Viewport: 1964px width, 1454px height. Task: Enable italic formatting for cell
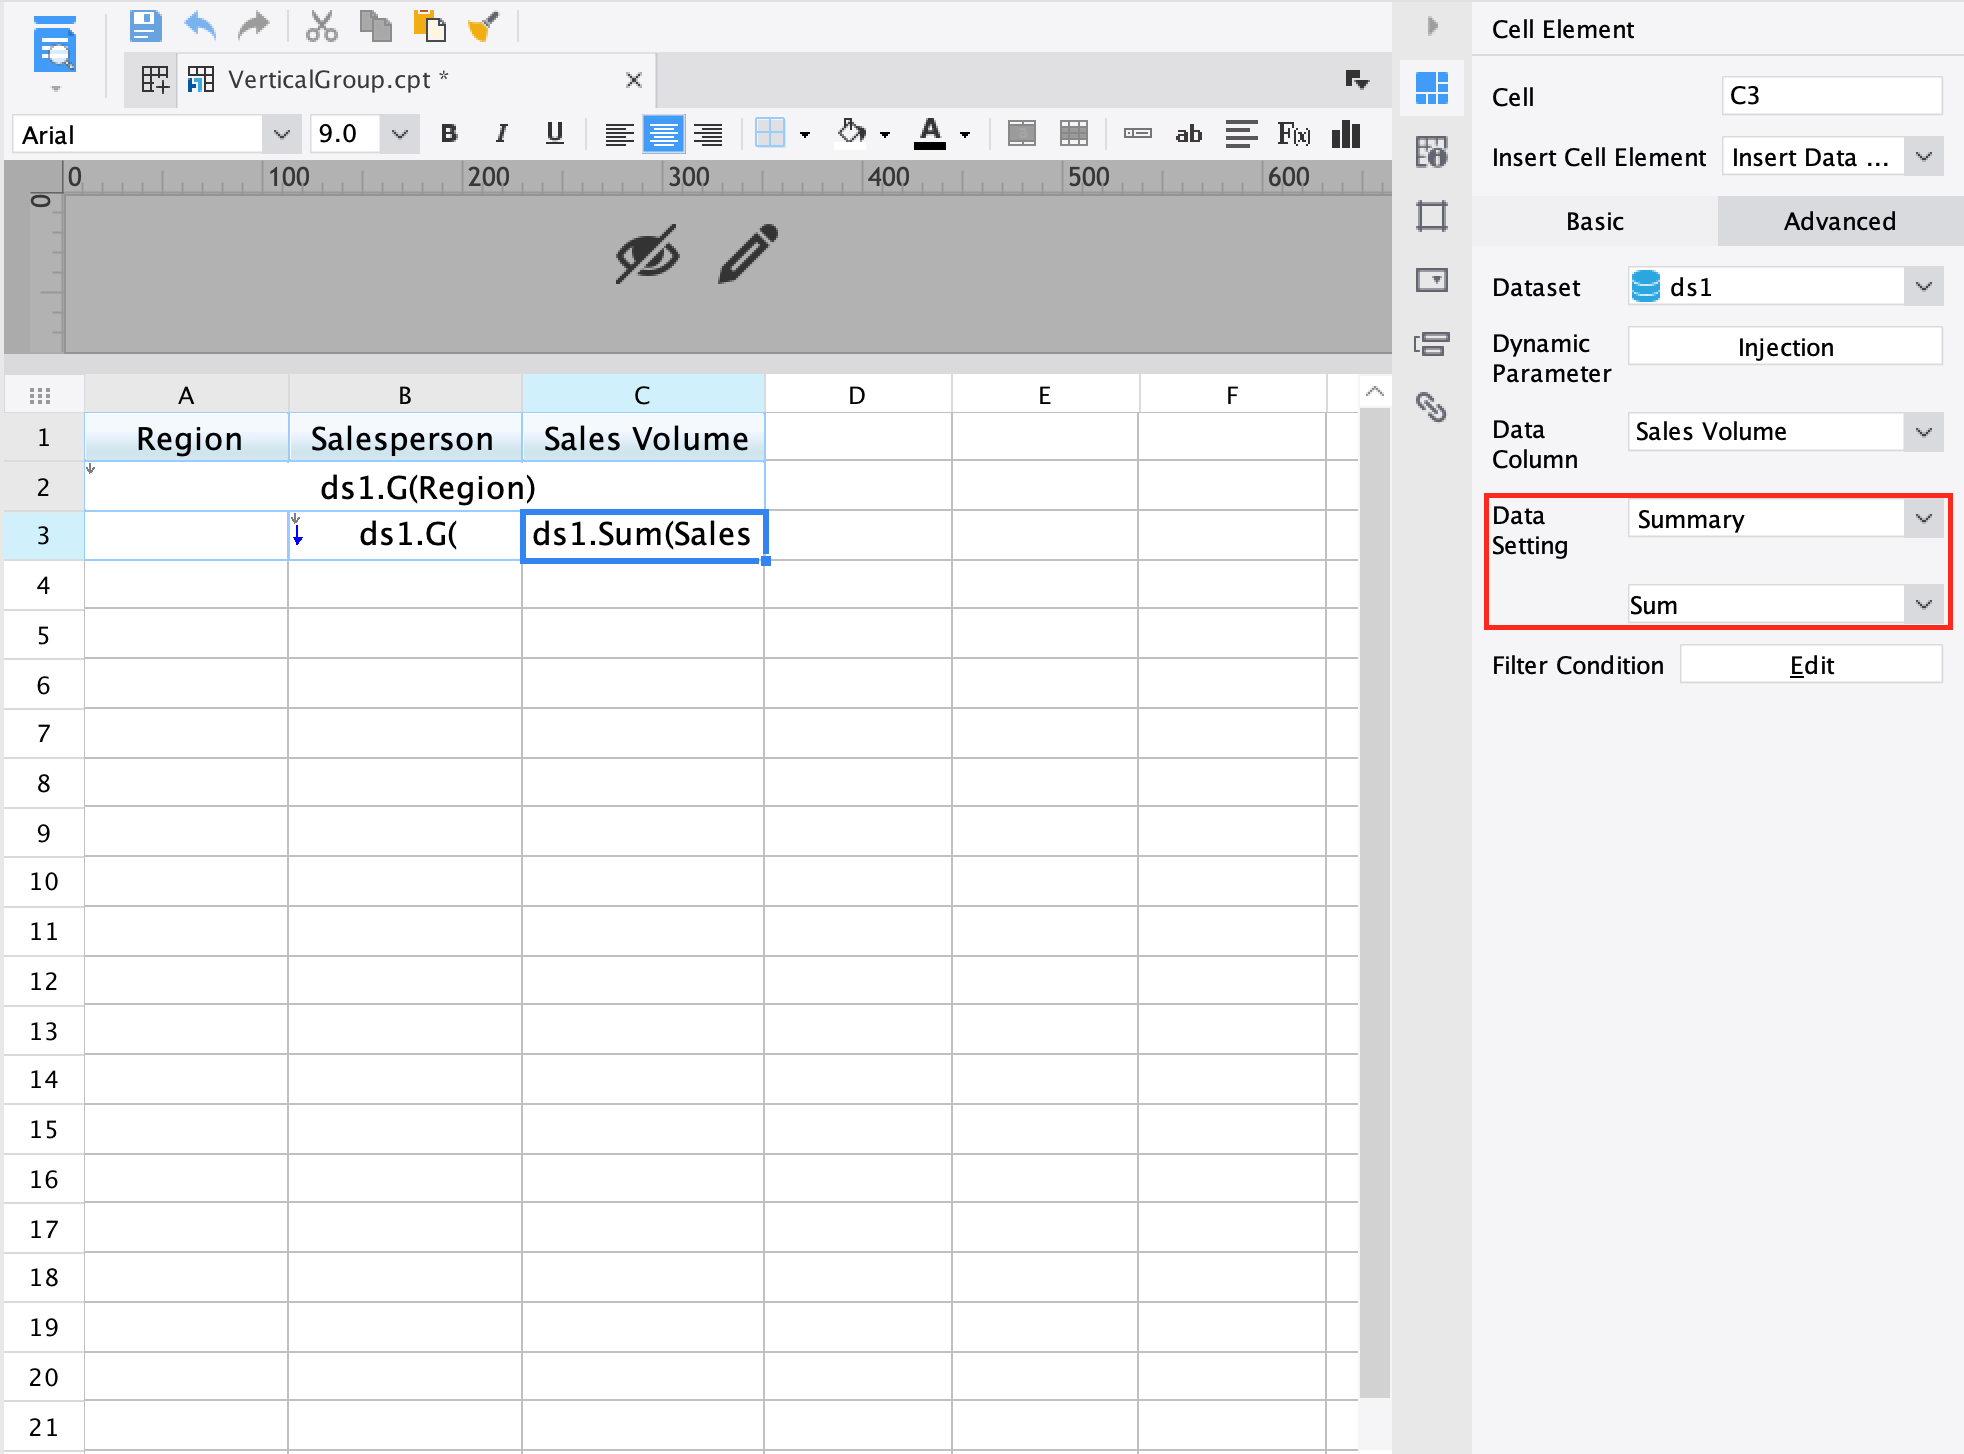coord(501,133)
